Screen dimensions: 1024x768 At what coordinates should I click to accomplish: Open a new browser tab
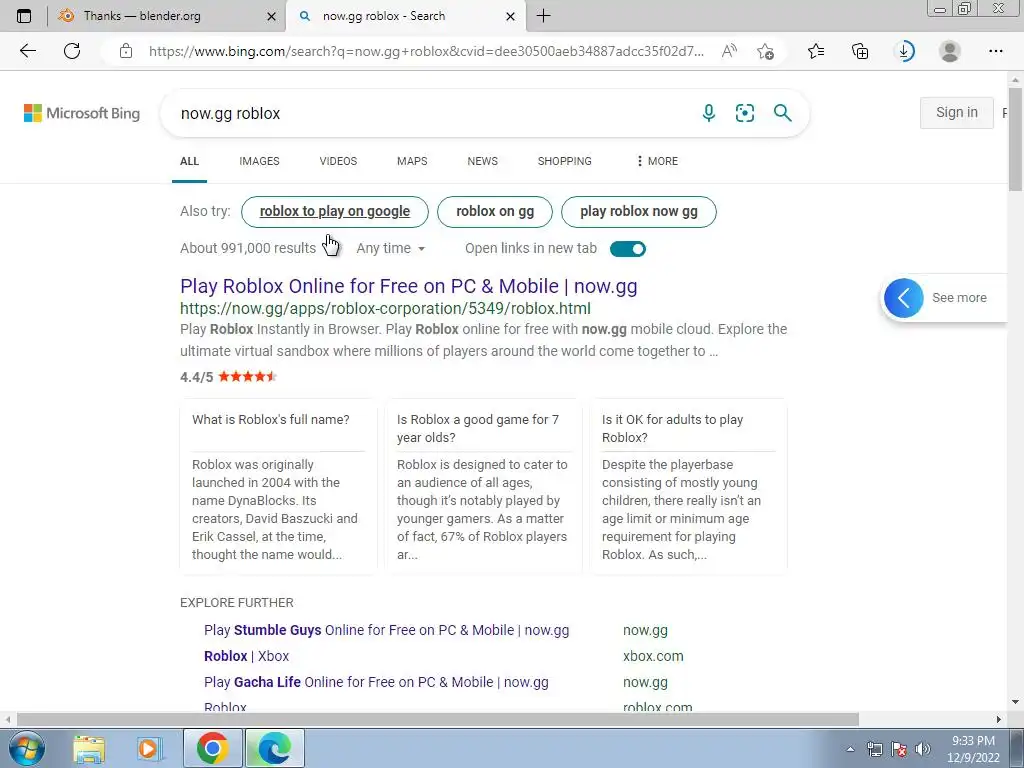543,16
